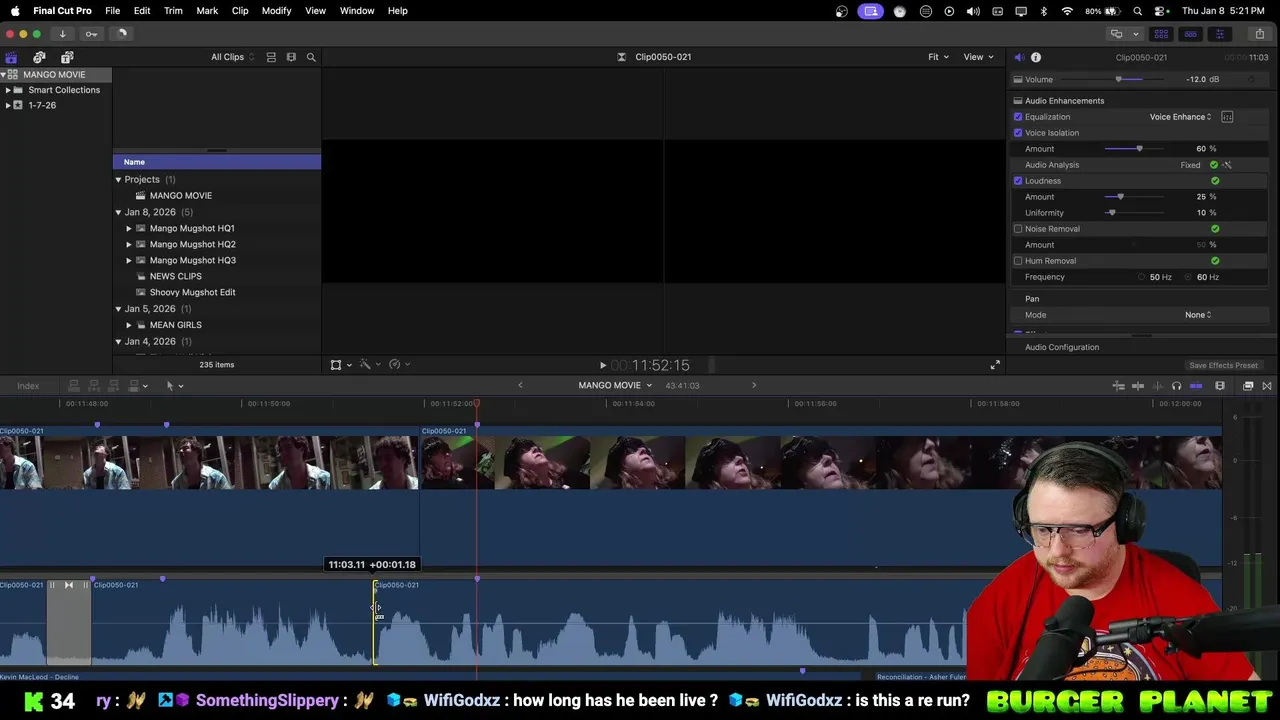
Task: Show background tasks indicator
Action: pos(121,33)
